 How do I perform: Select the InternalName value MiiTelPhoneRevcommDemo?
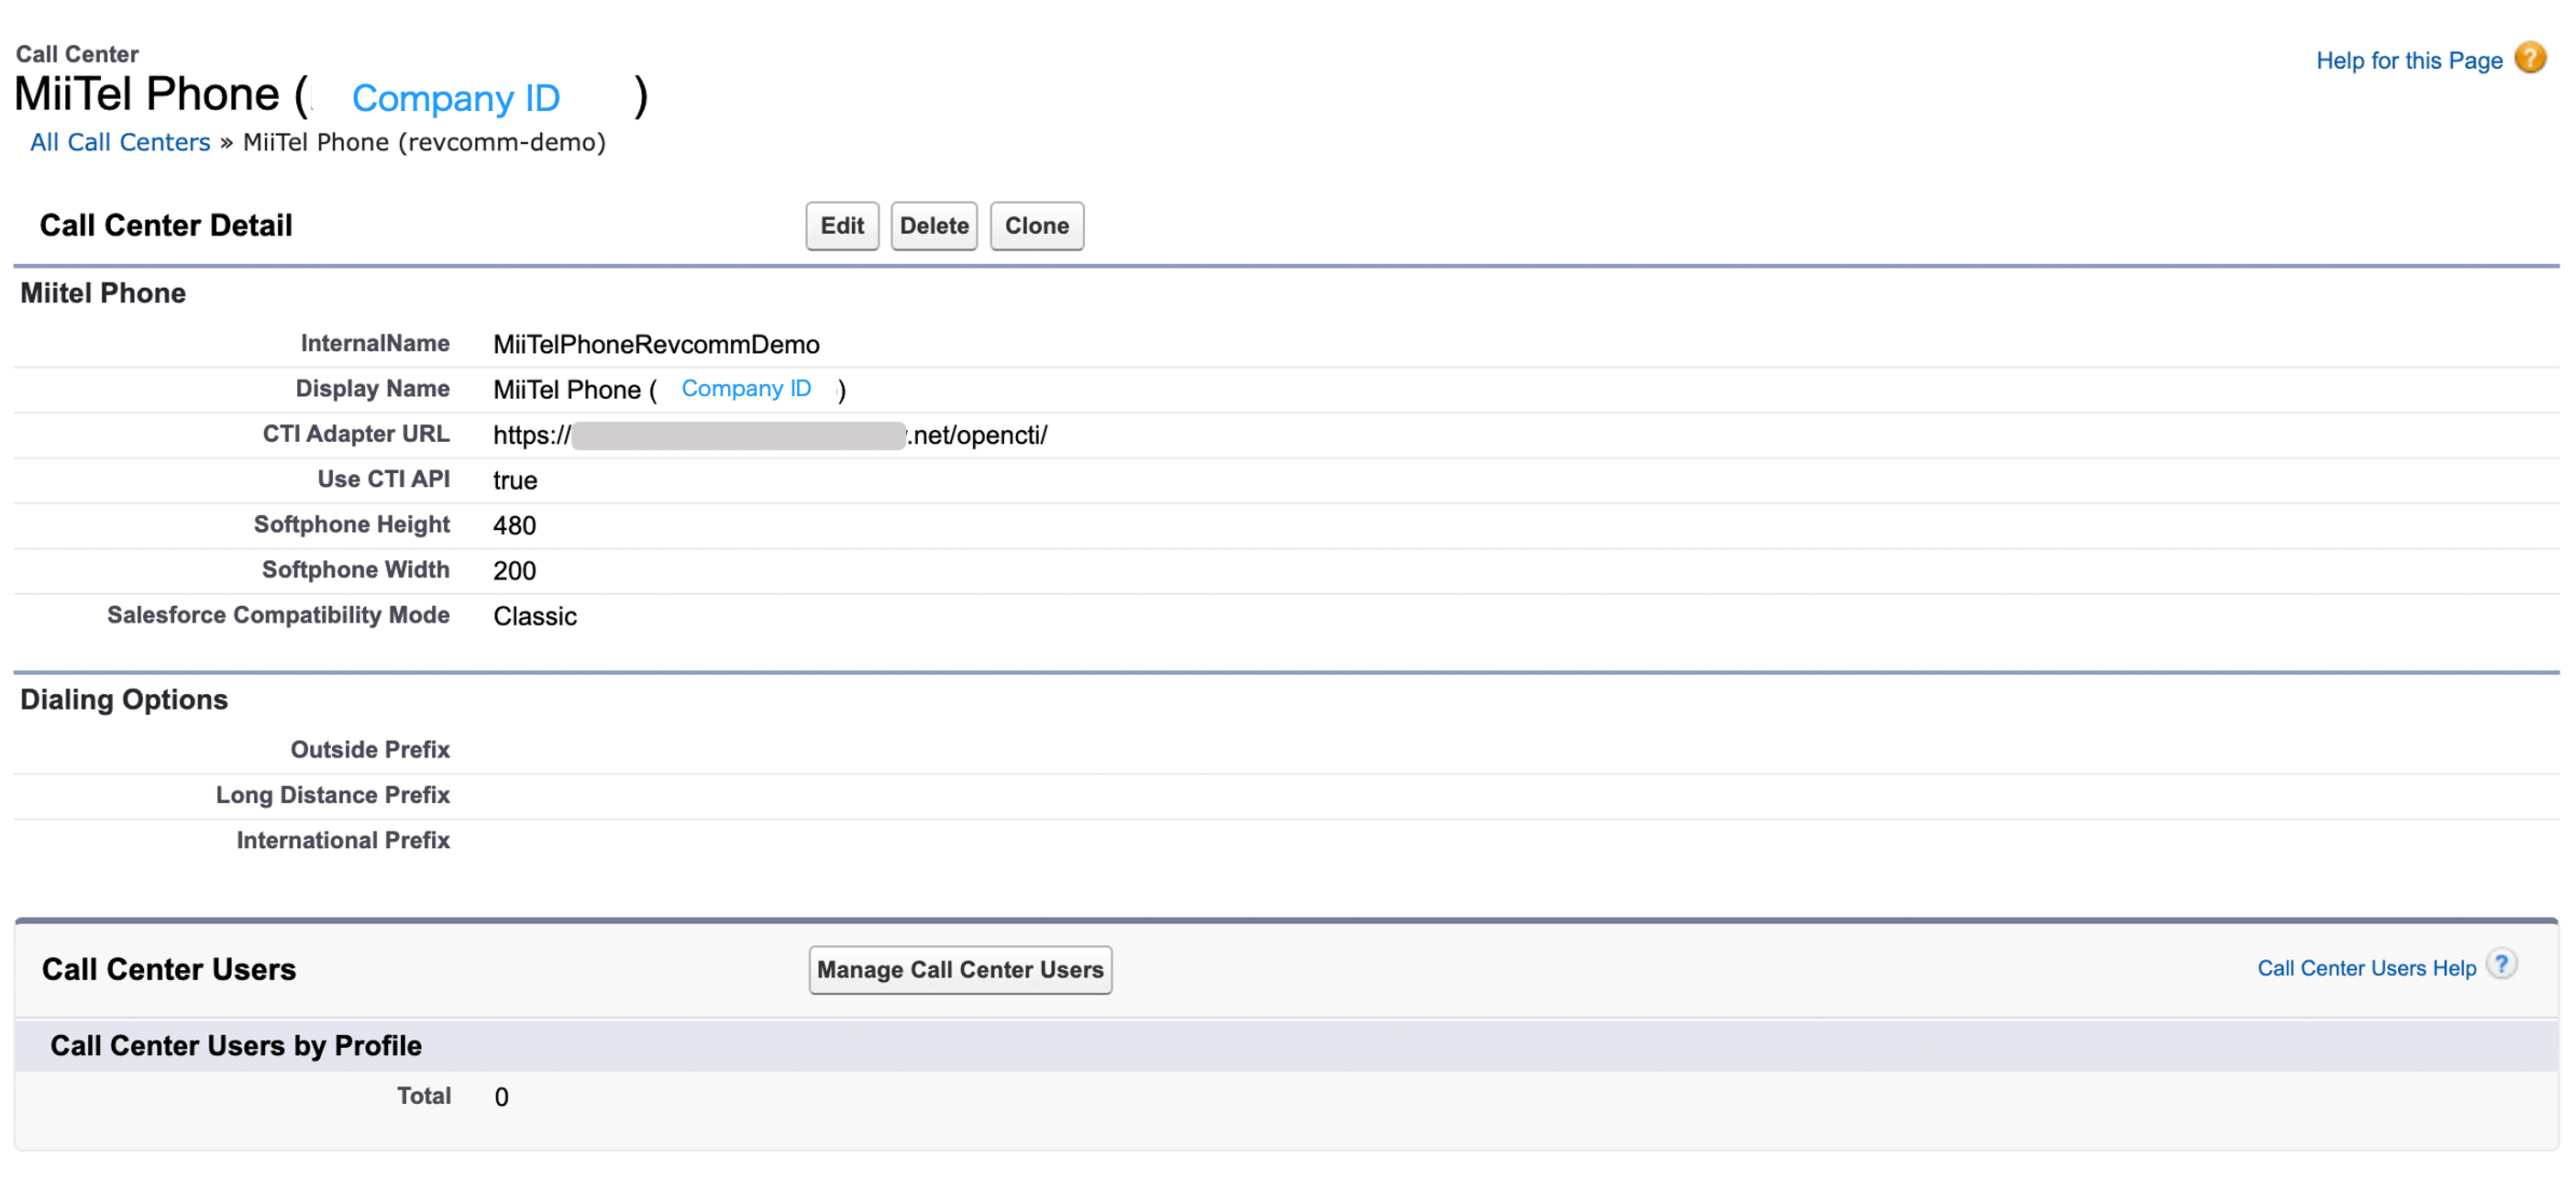click(x=656, y=345)
